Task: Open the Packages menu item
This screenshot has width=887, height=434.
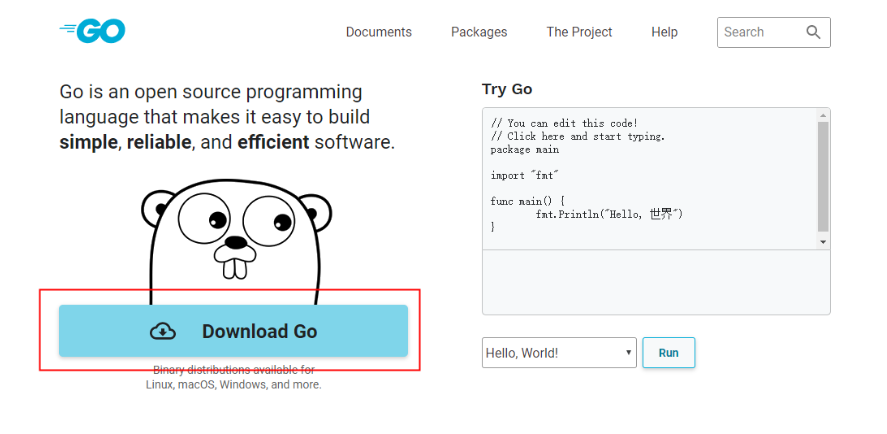Action: click(479, 32)
